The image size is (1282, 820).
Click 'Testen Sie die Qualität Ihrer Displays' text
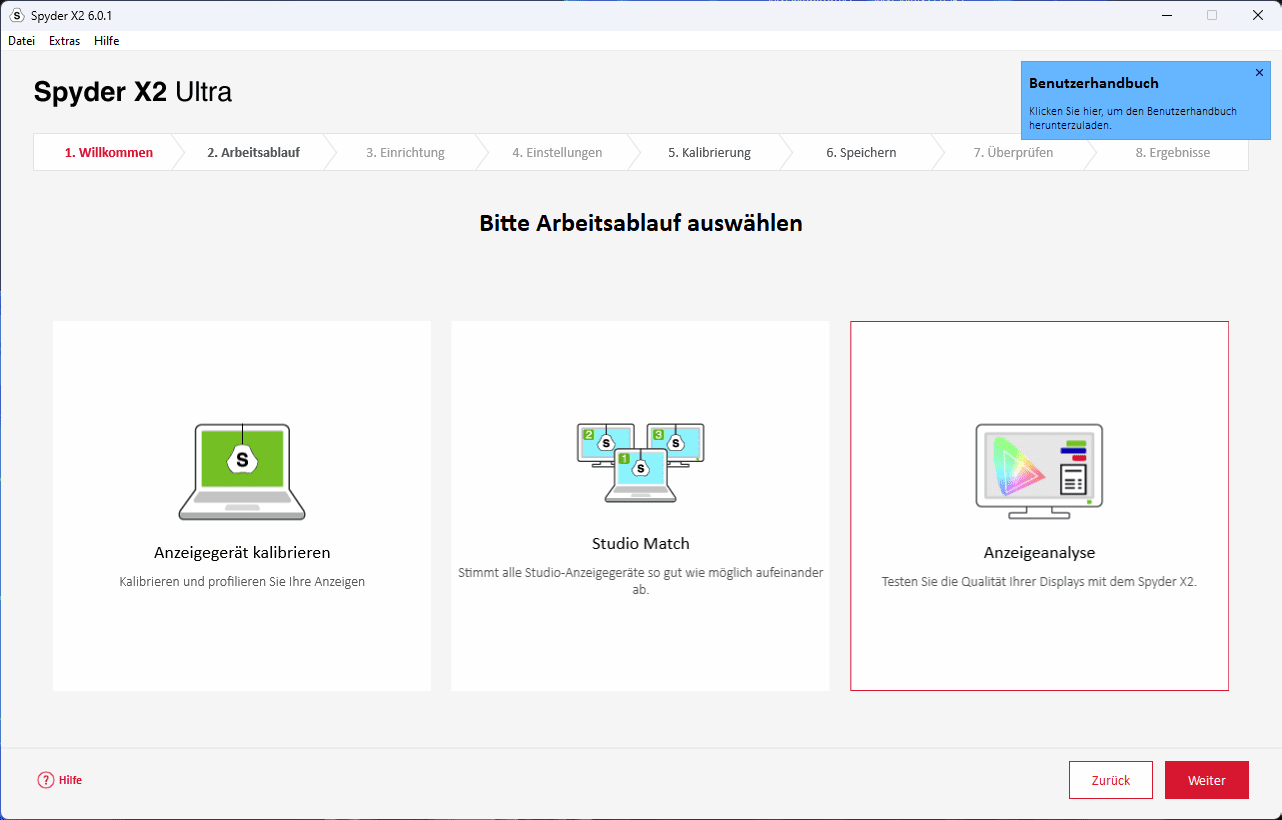pyautogui.click(x=1039, y=581)
